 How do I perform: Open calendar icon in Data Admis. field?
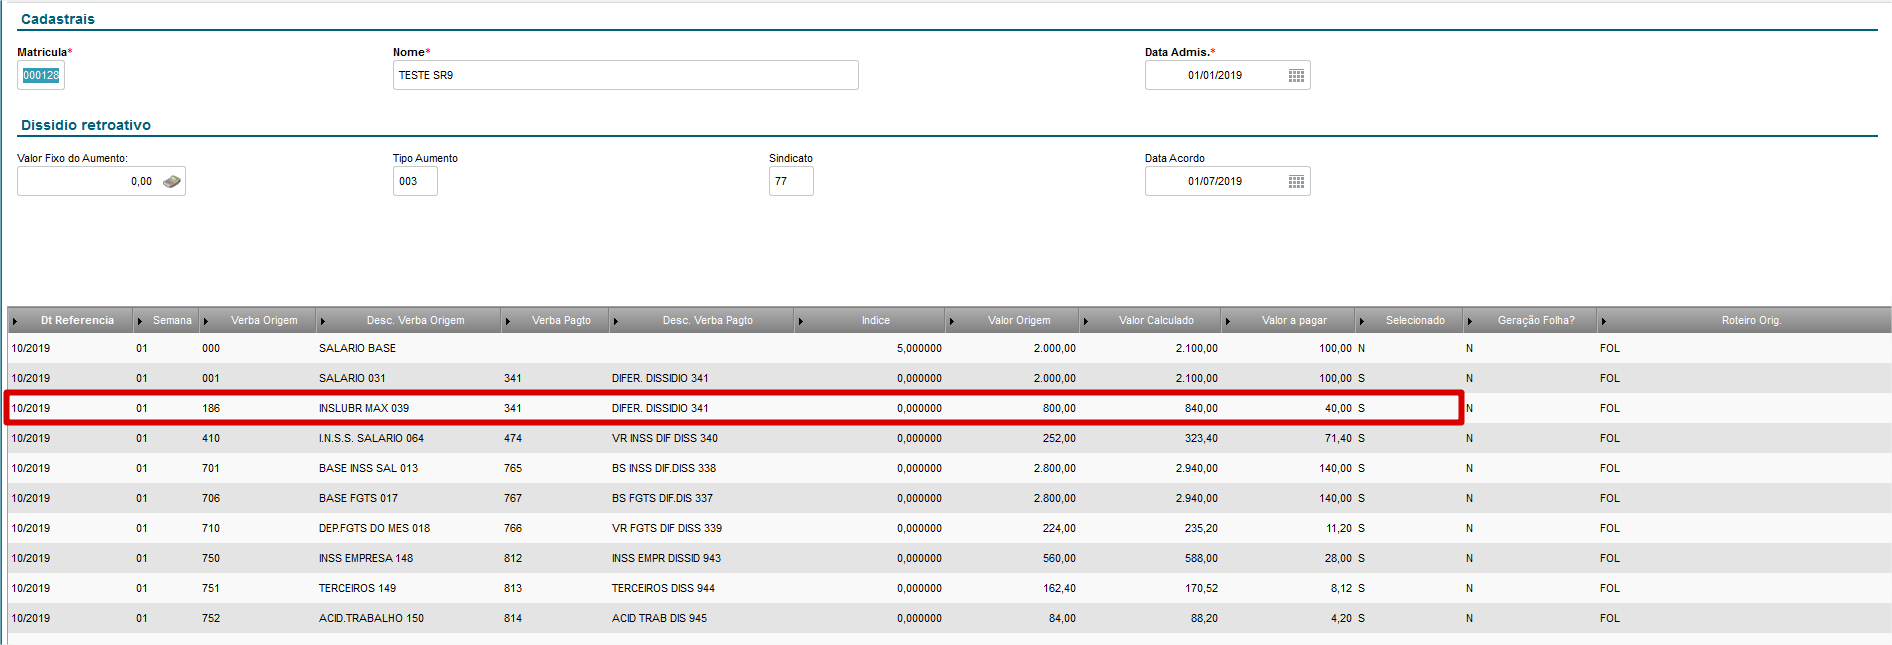point(1296,75)
